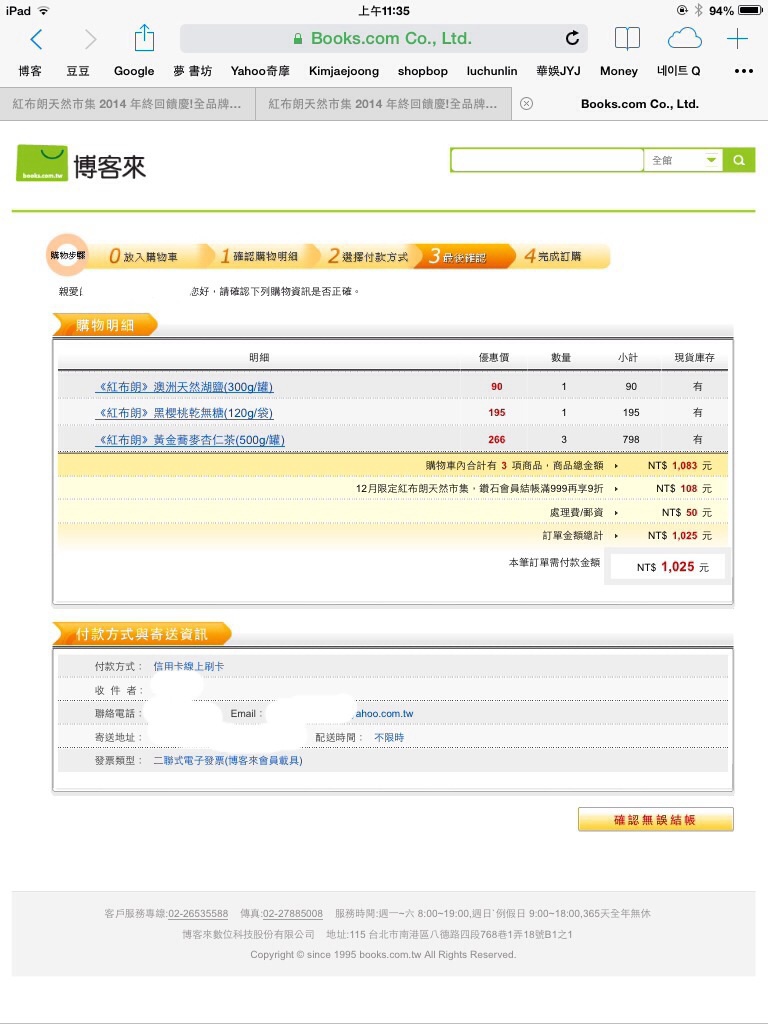This screenshot has width=768, height=1024.
Task: Open 黃金蕎麥杏仁茶(500g/罐) product link
Action: coord(190,440)
